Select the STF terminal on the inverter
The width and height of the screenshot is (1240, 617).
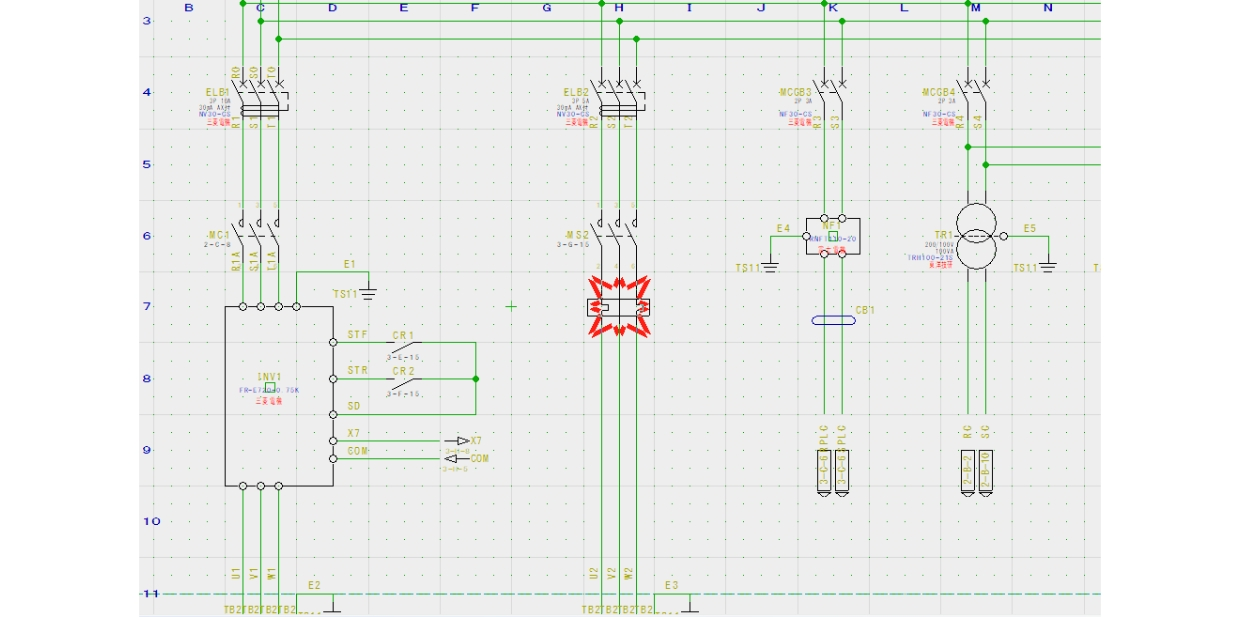pos(333,343)
